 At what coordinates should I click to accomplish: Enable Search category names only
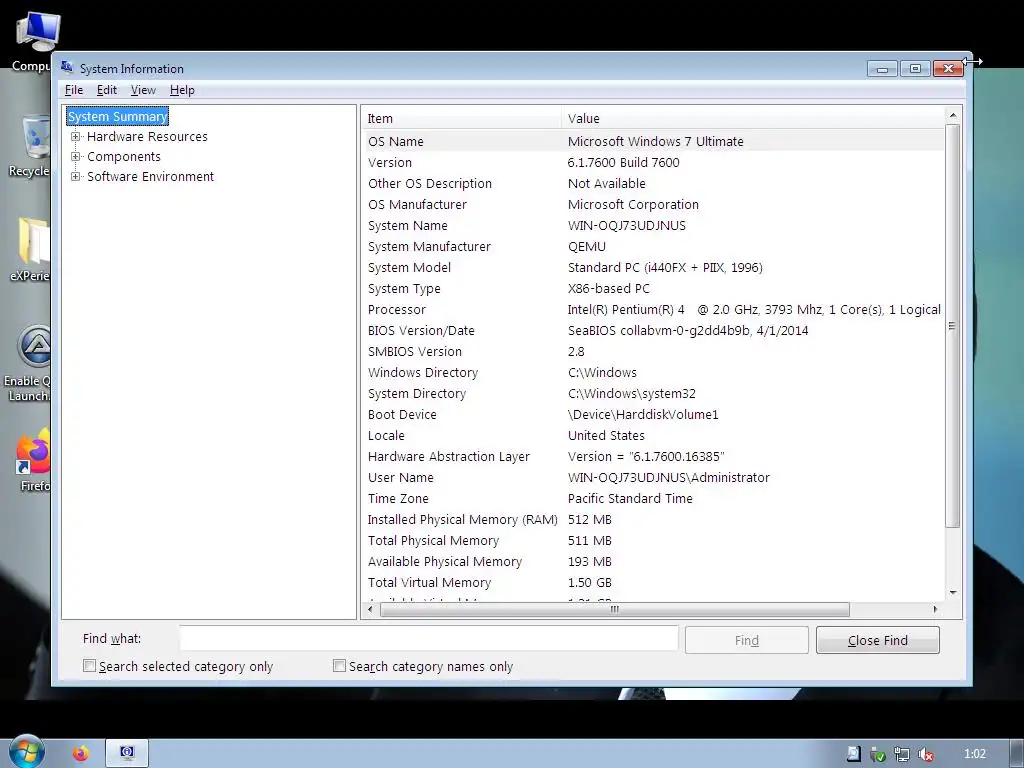point(339,665)
